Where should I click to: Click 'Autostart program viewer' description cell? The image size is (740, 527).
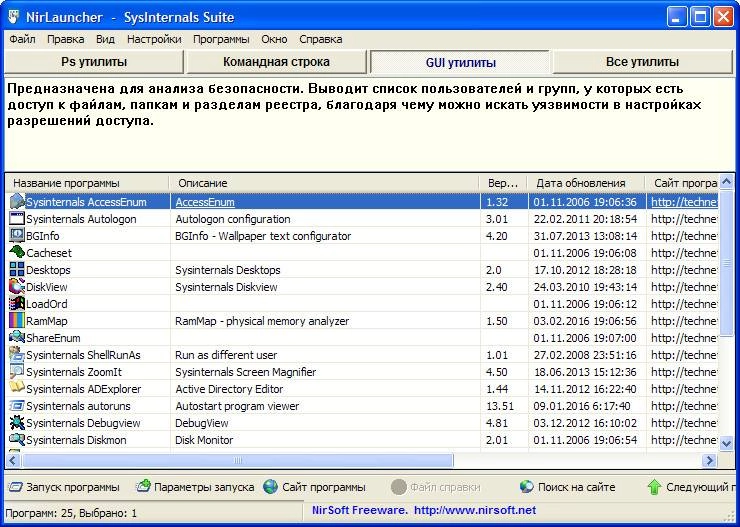pos(237,406)
